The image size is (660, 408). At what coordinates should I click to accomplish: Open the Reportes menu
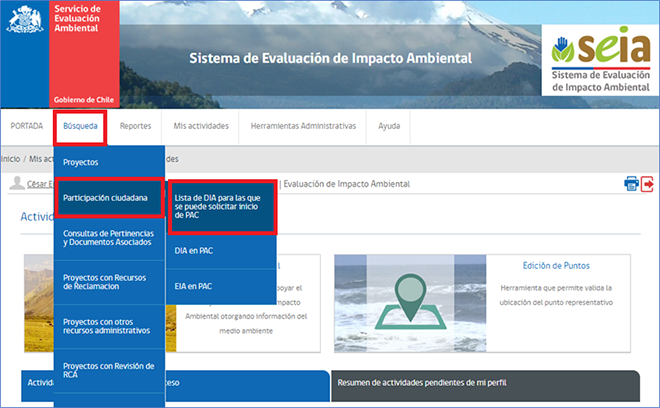coord(135,126)
